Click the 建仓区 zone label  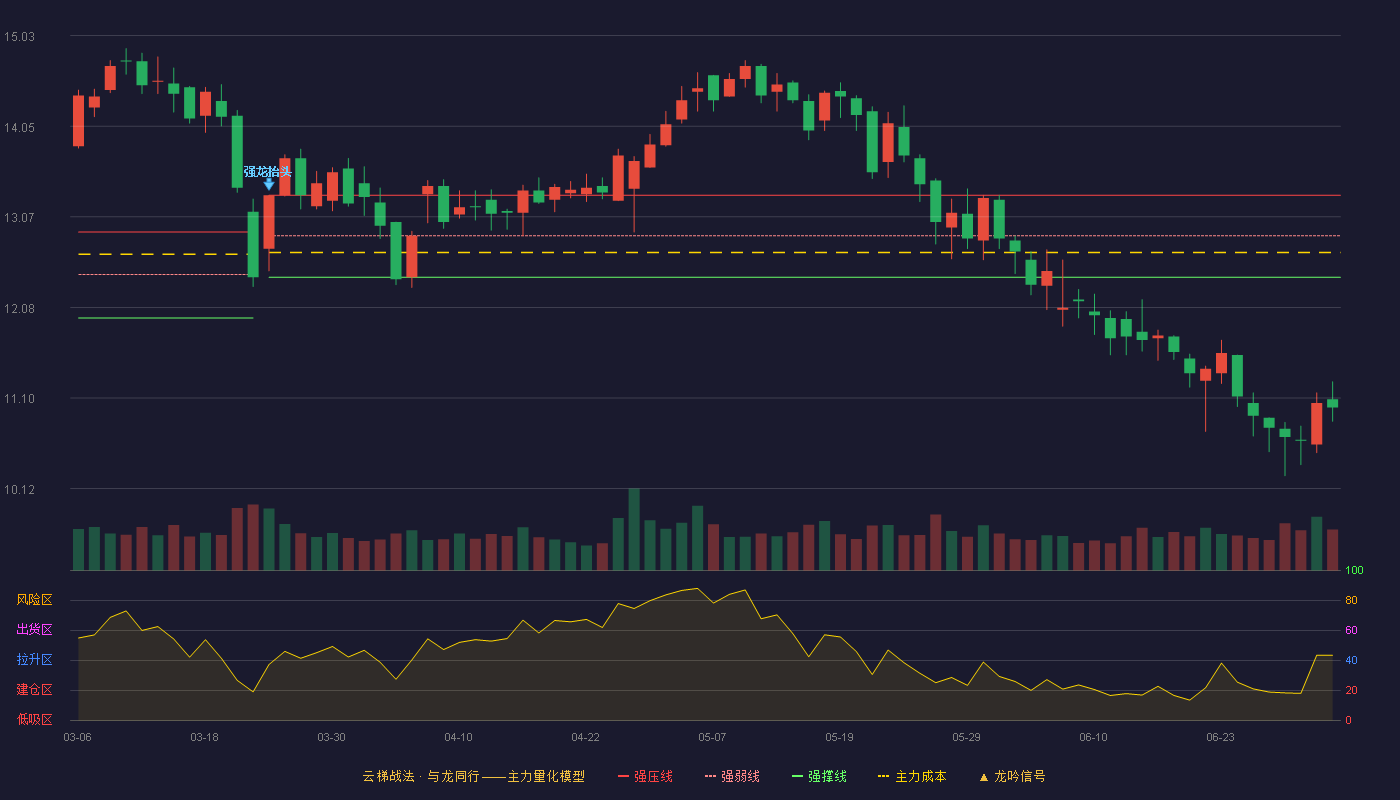pyautogui.click(x=34, y=690)
